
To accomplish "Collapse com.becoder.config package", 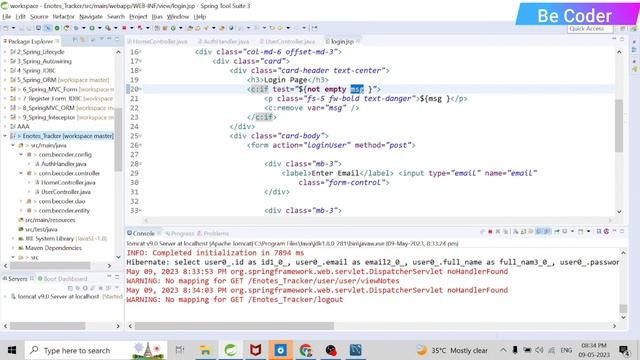I will click(20, 155).
